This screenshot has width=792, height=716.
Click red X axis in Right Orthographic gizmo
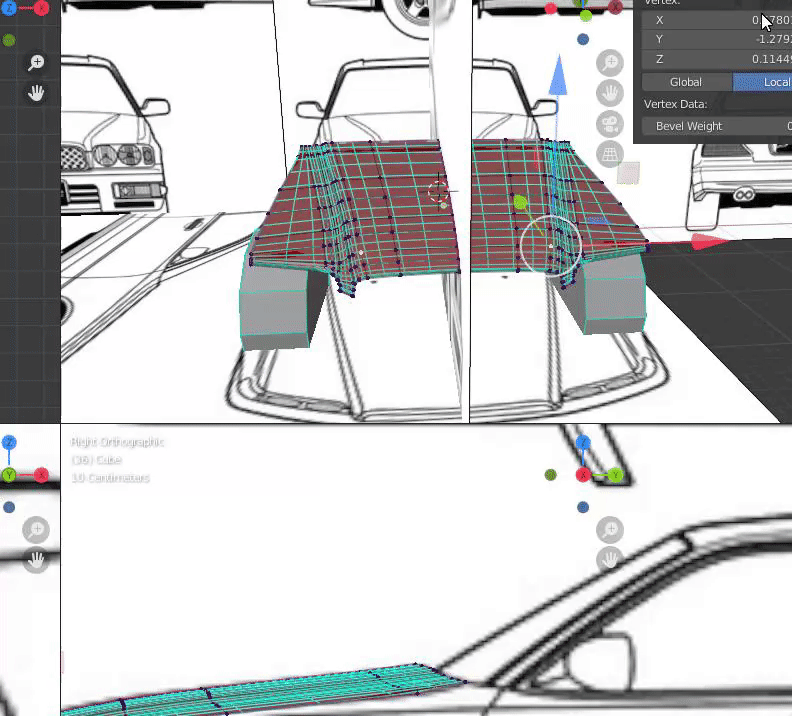tap(583, 475)
